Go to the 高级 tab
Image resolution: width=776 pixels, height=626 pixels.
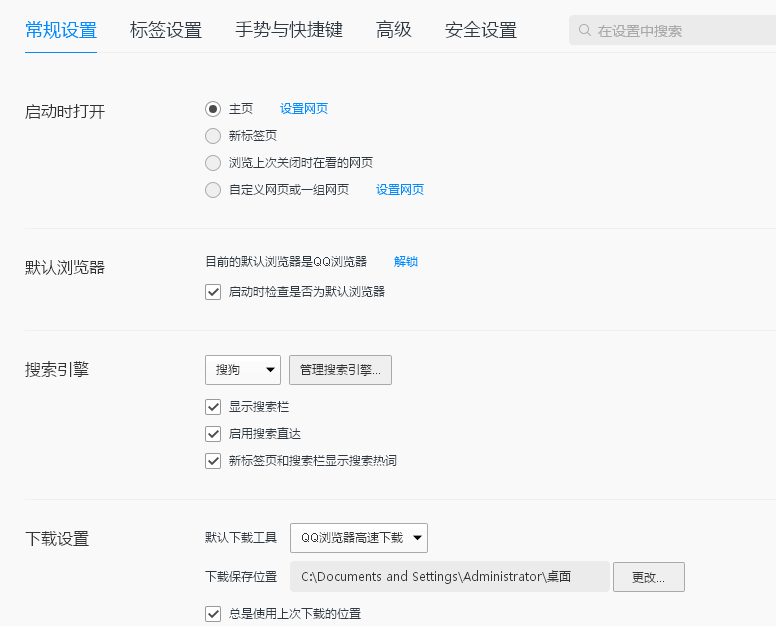(x=393, y=30)
